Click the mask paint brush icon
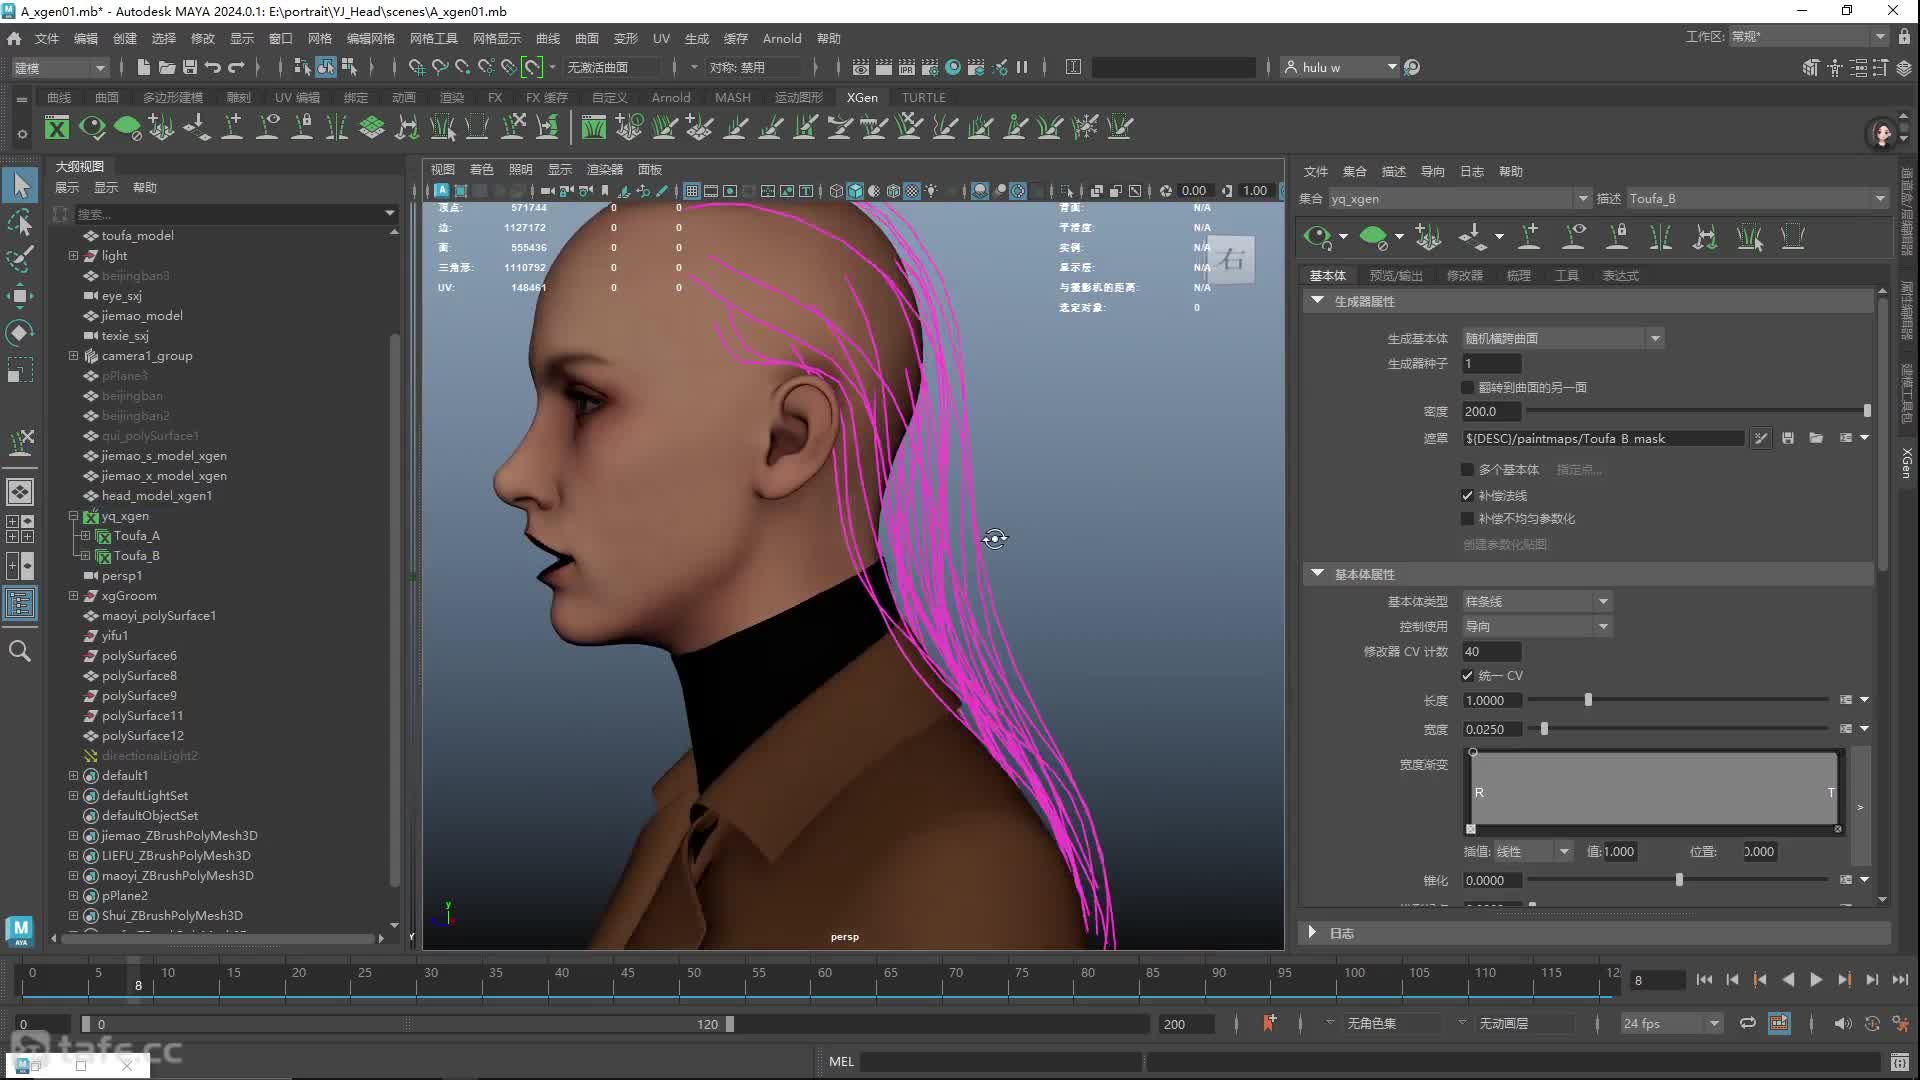The width and height of the screenshot is (1920, 1080). tap(1761, 438)
